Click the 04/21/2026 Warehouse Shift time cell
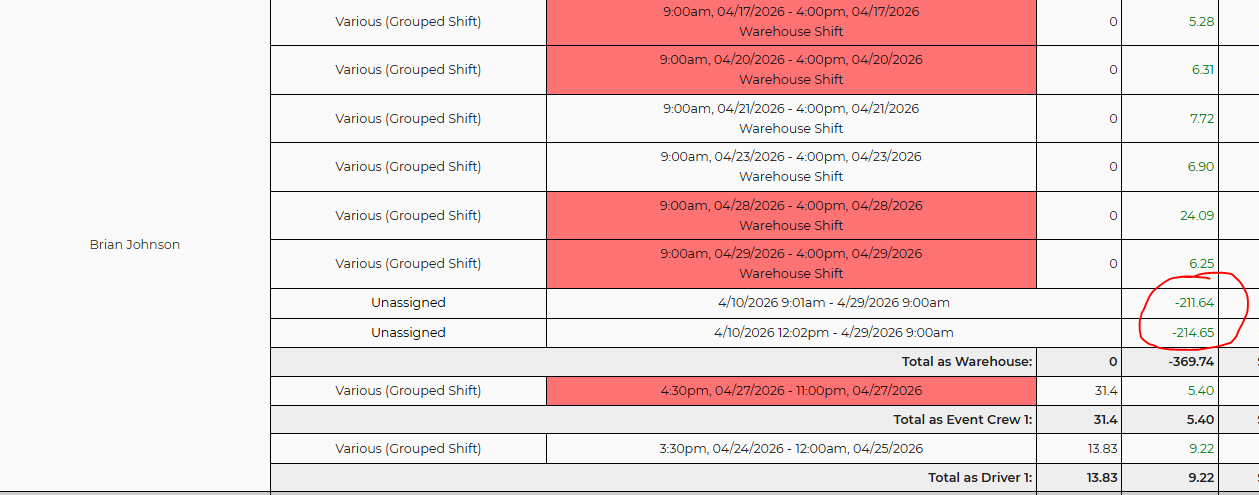The height and width of the screenshot is (495, 1259). (x=791, y=118)
